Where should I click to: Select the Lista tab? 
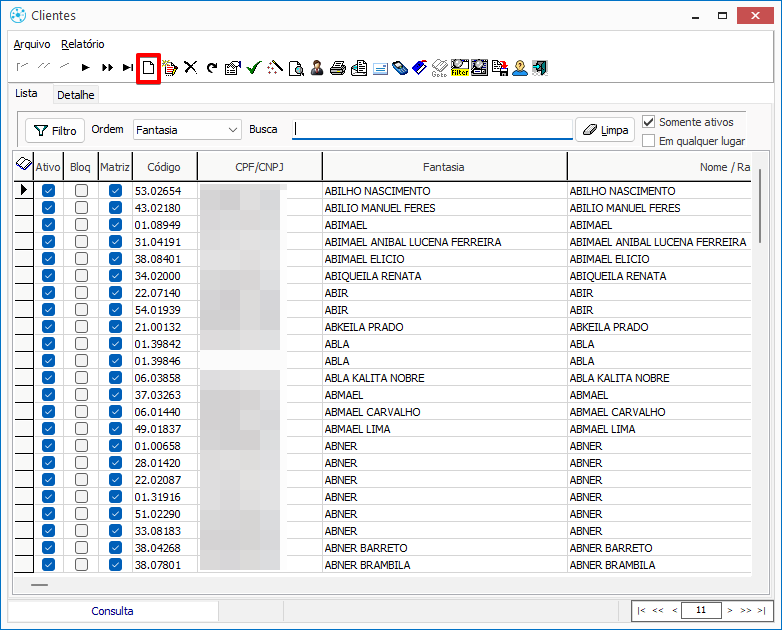tap(26, 93)
